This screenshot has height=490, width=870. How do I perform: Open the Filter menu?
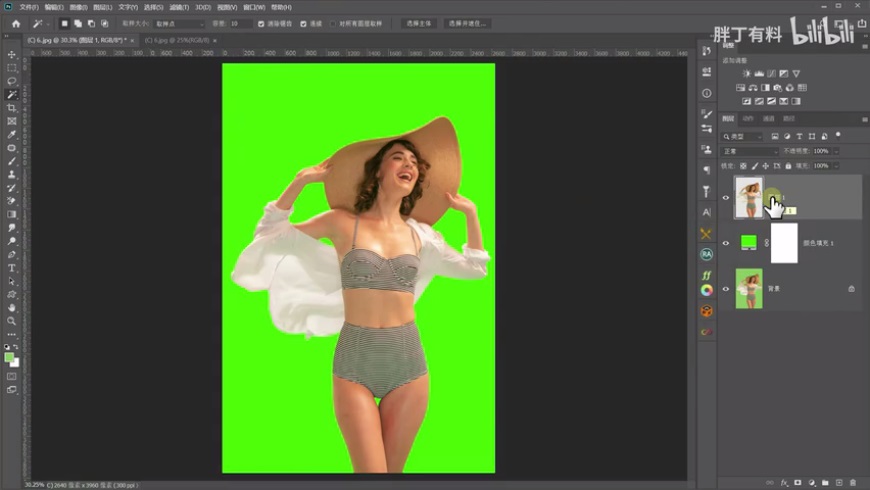point(180,7)
